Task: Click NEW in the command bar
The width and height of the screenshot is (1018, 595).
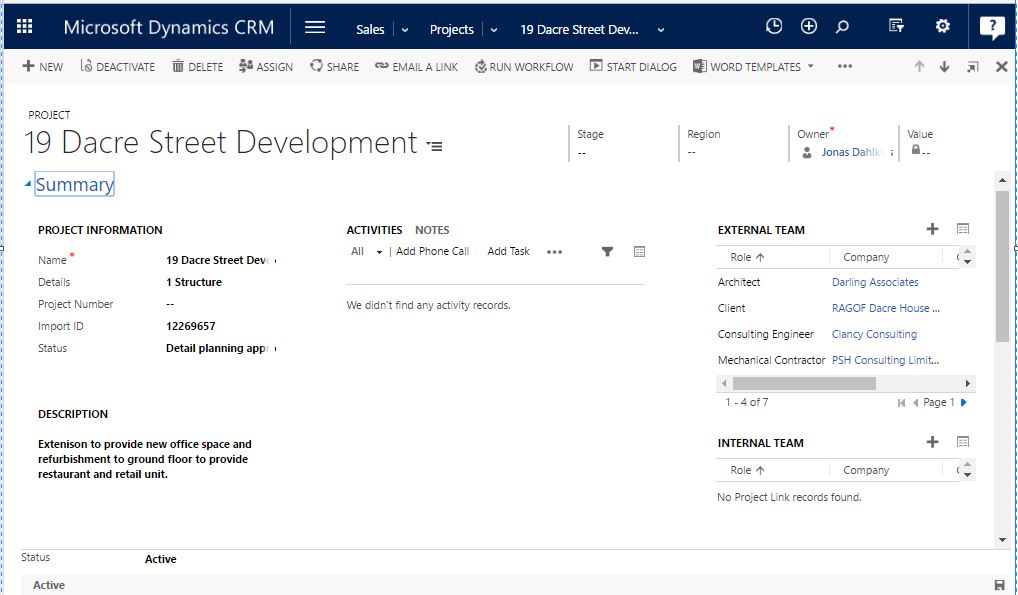Action: tap(43, 66)
